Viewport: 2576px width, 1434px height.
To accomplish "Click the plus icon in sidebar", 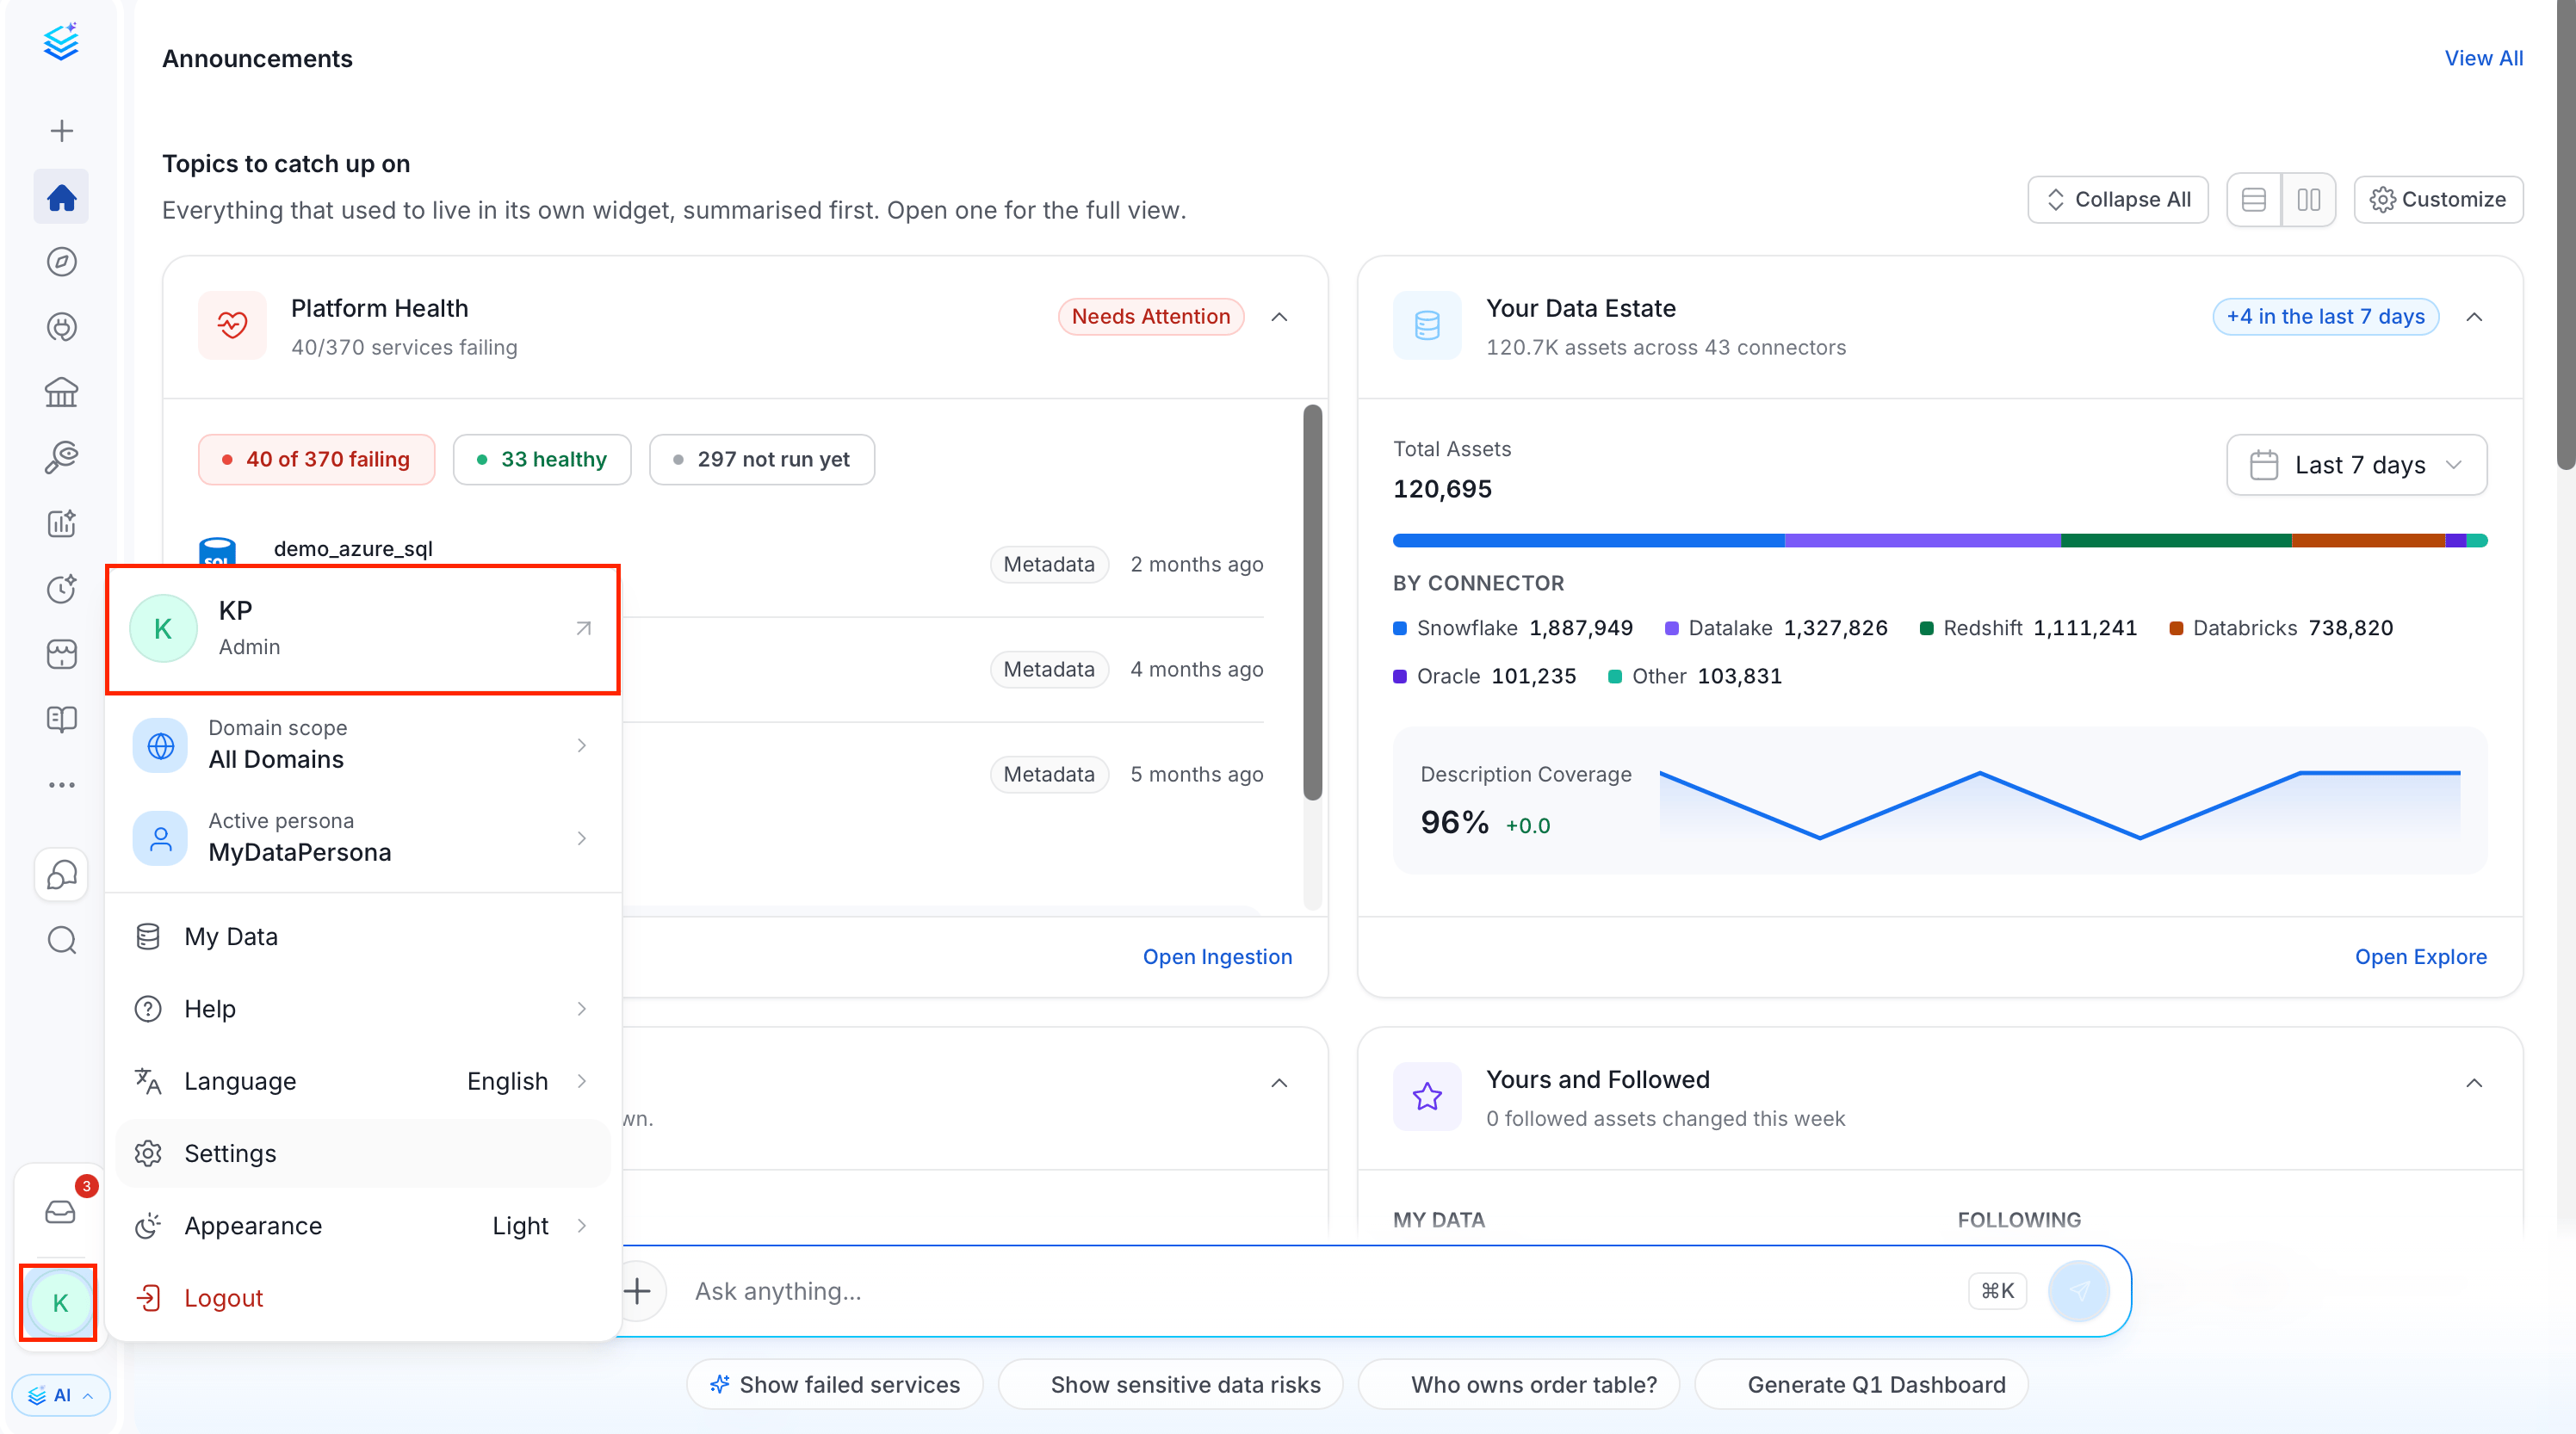I will click(61, 131).
